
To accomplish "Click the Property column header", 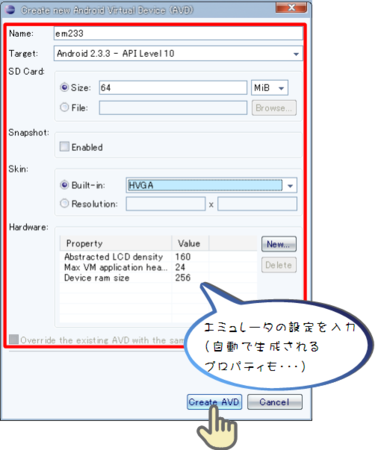I will pyautogui.click(x=116, y=243).
